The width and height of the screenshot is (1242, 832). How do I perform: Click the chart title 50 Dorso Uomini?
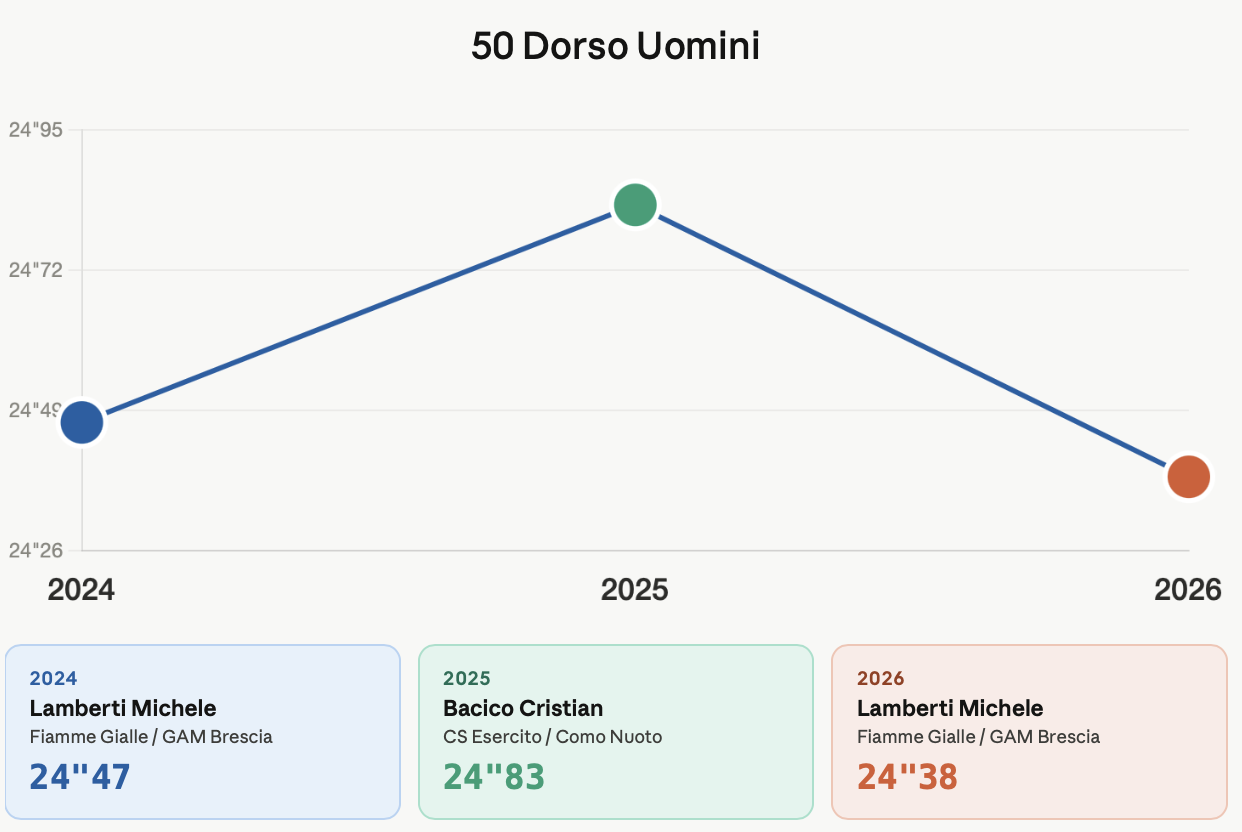pos(616,47)
